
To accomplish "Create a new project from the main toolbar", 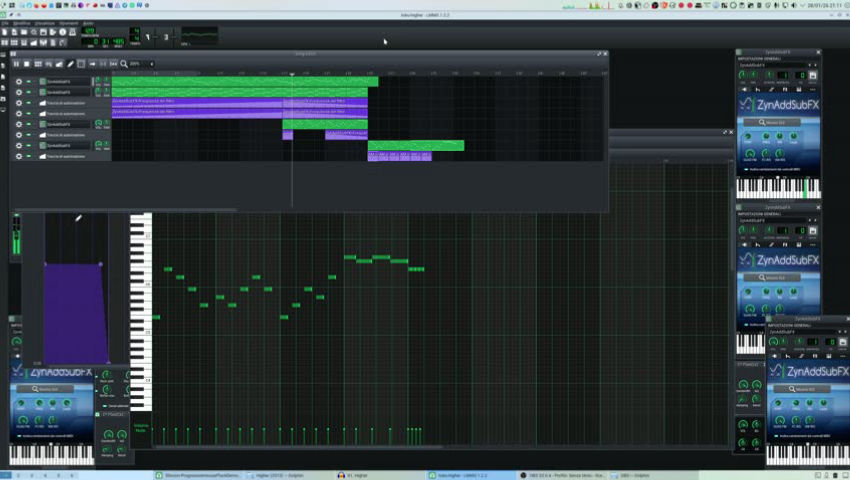I will click(x=5, y=32).
